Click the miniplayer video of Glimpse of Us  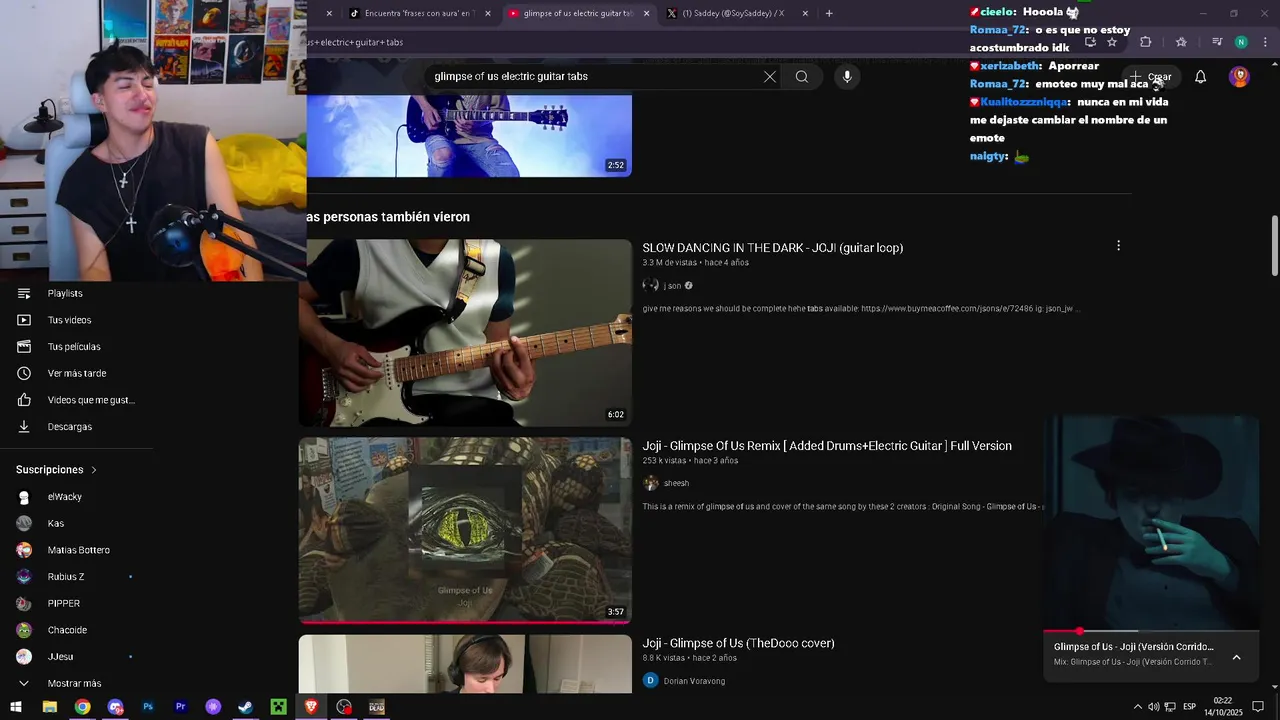1151,523
